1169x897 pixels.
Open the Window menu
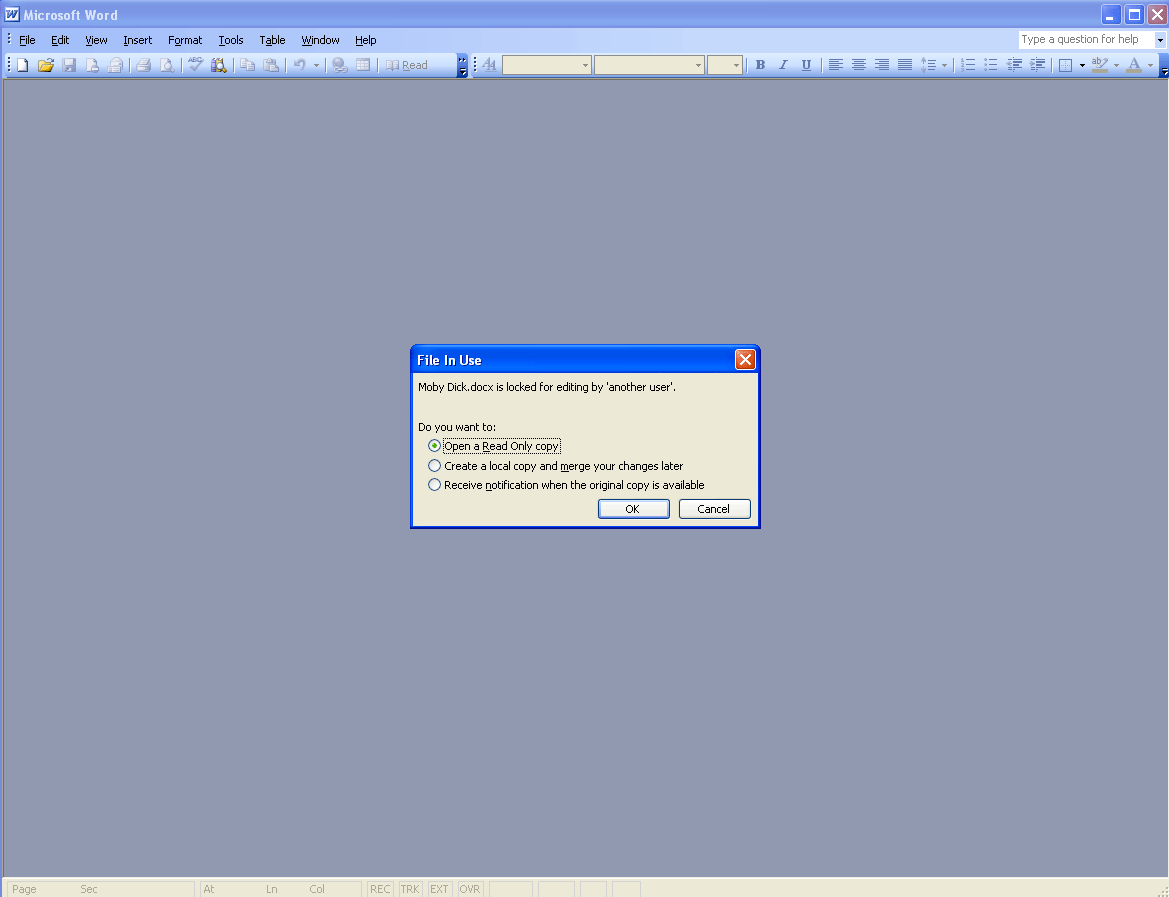(321, 40)
